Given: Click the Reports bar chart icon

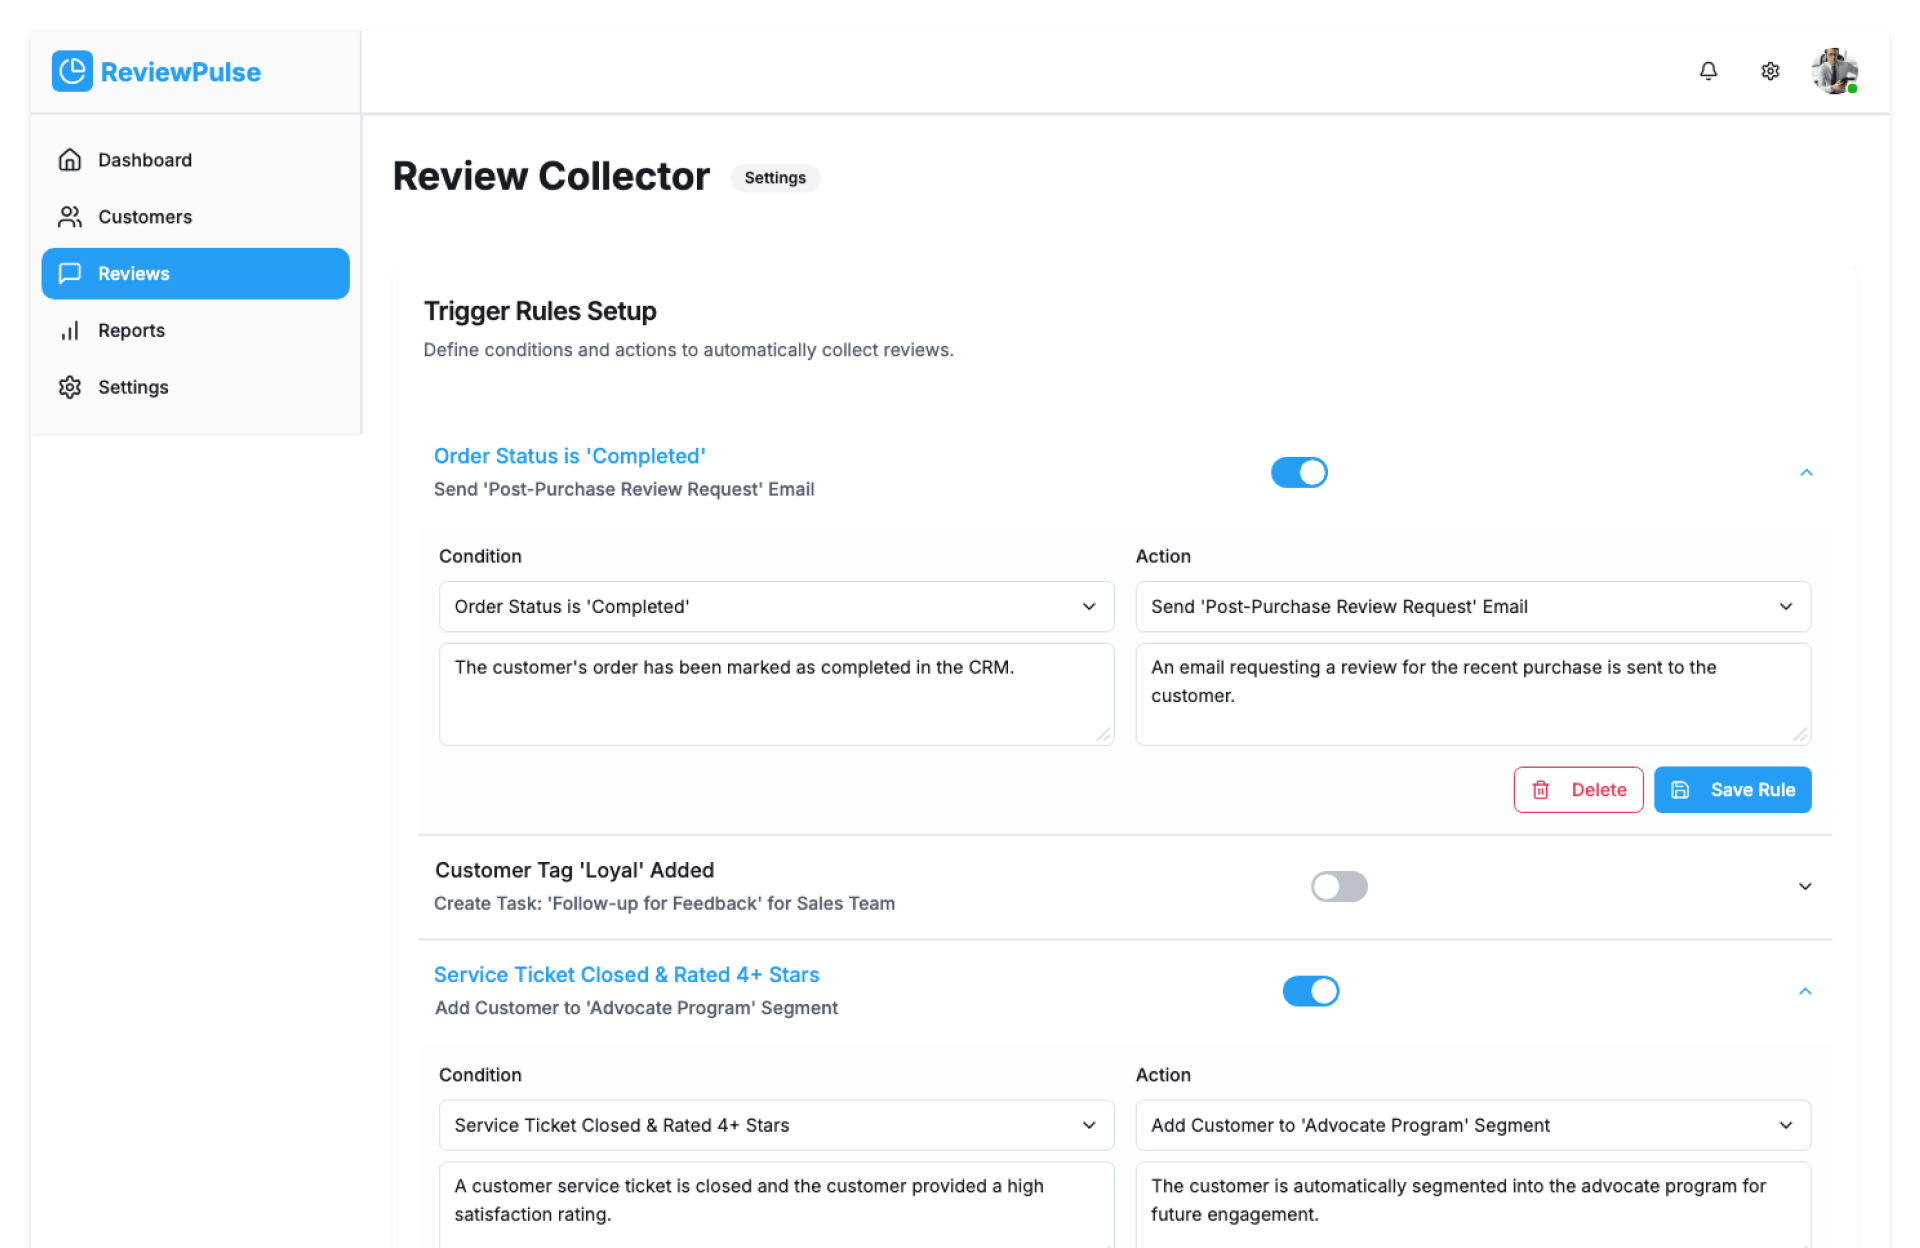Looking at the screenshot, I should click(70, 331).
